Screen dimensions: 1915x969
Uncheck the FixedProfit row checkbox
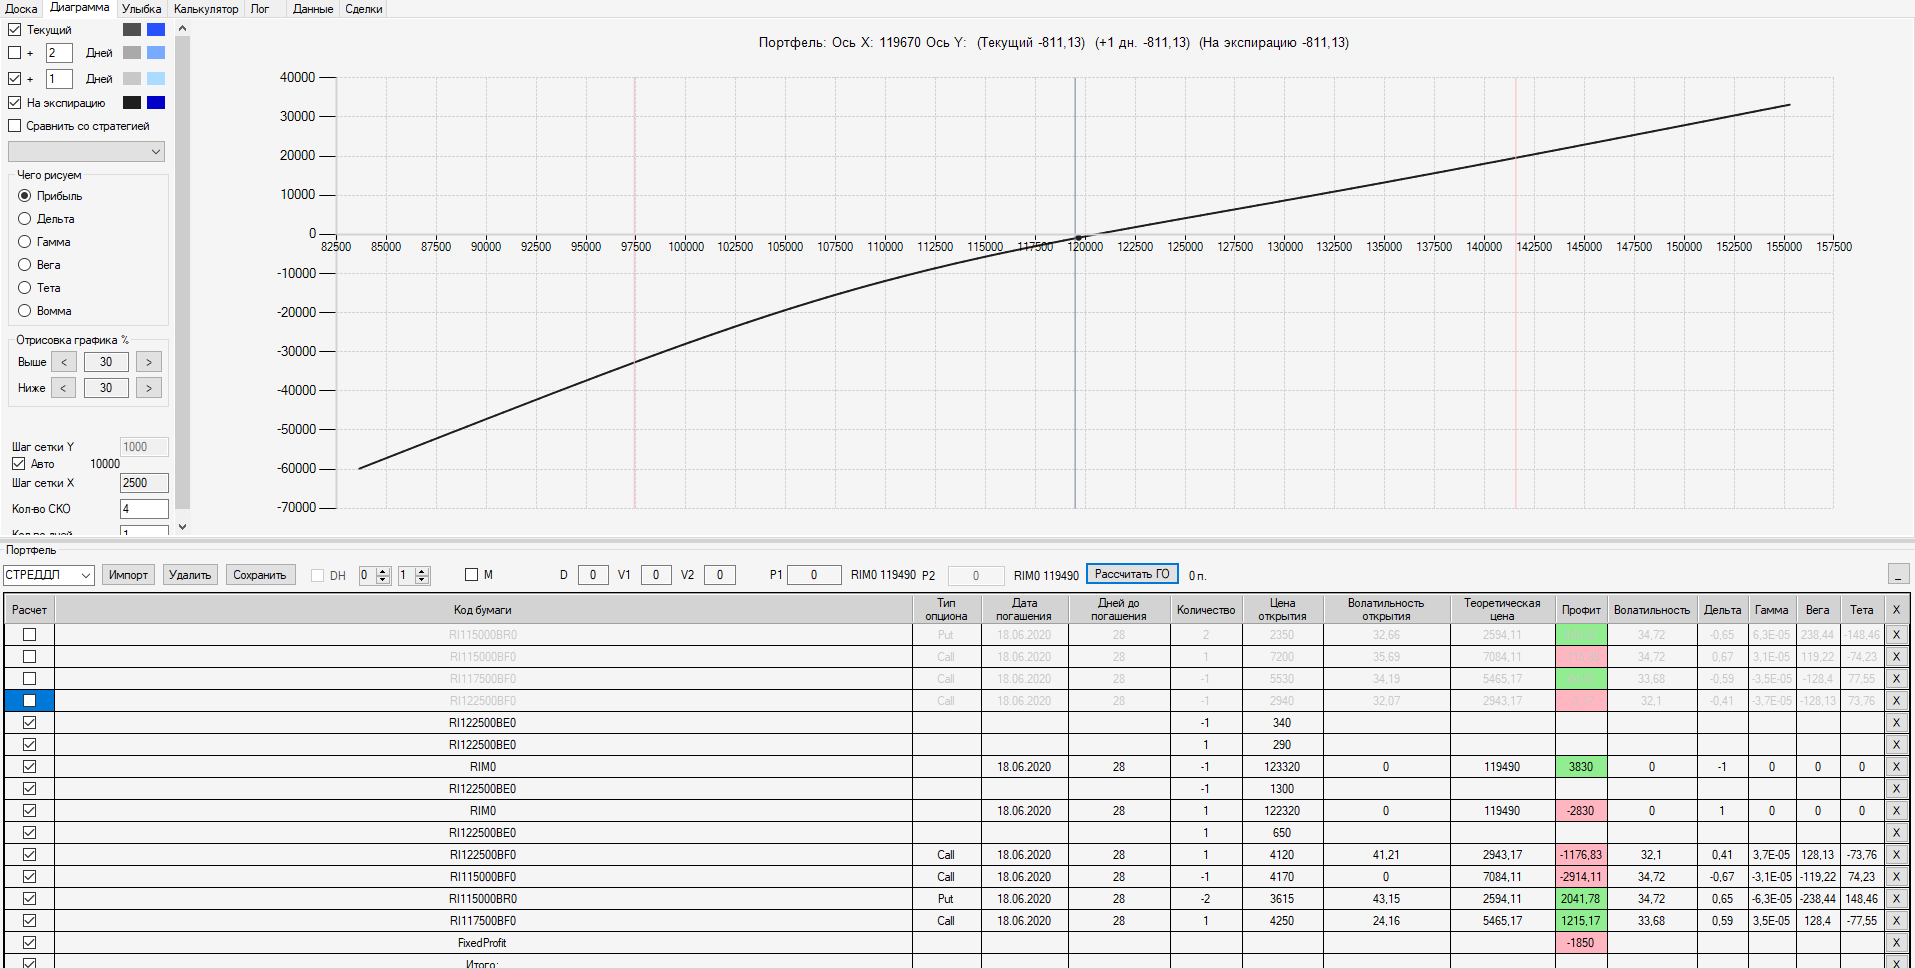click(30, 943)
